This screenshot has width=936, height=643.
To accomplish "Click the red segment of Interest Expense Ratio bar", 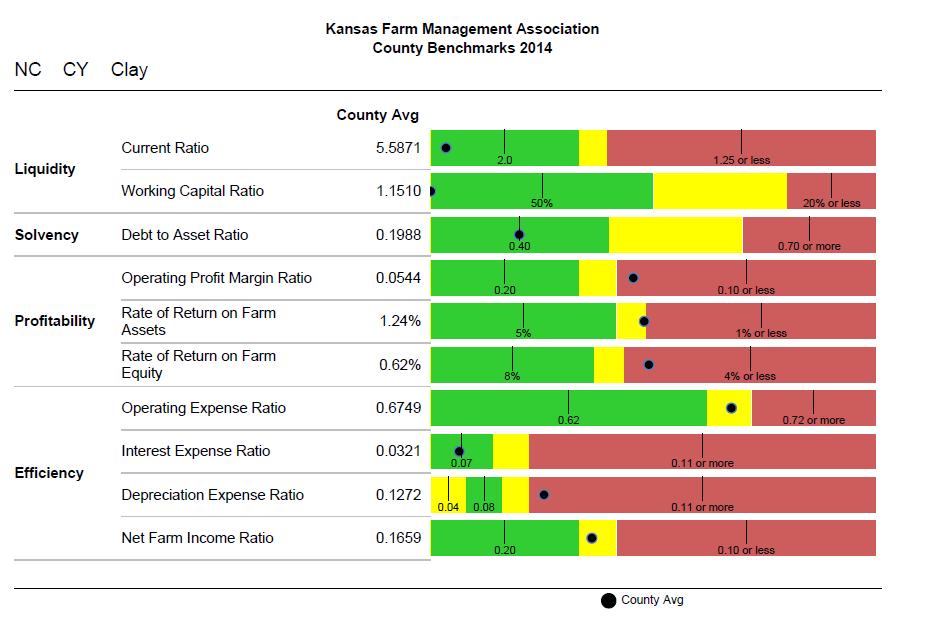I will coord(702,451).
